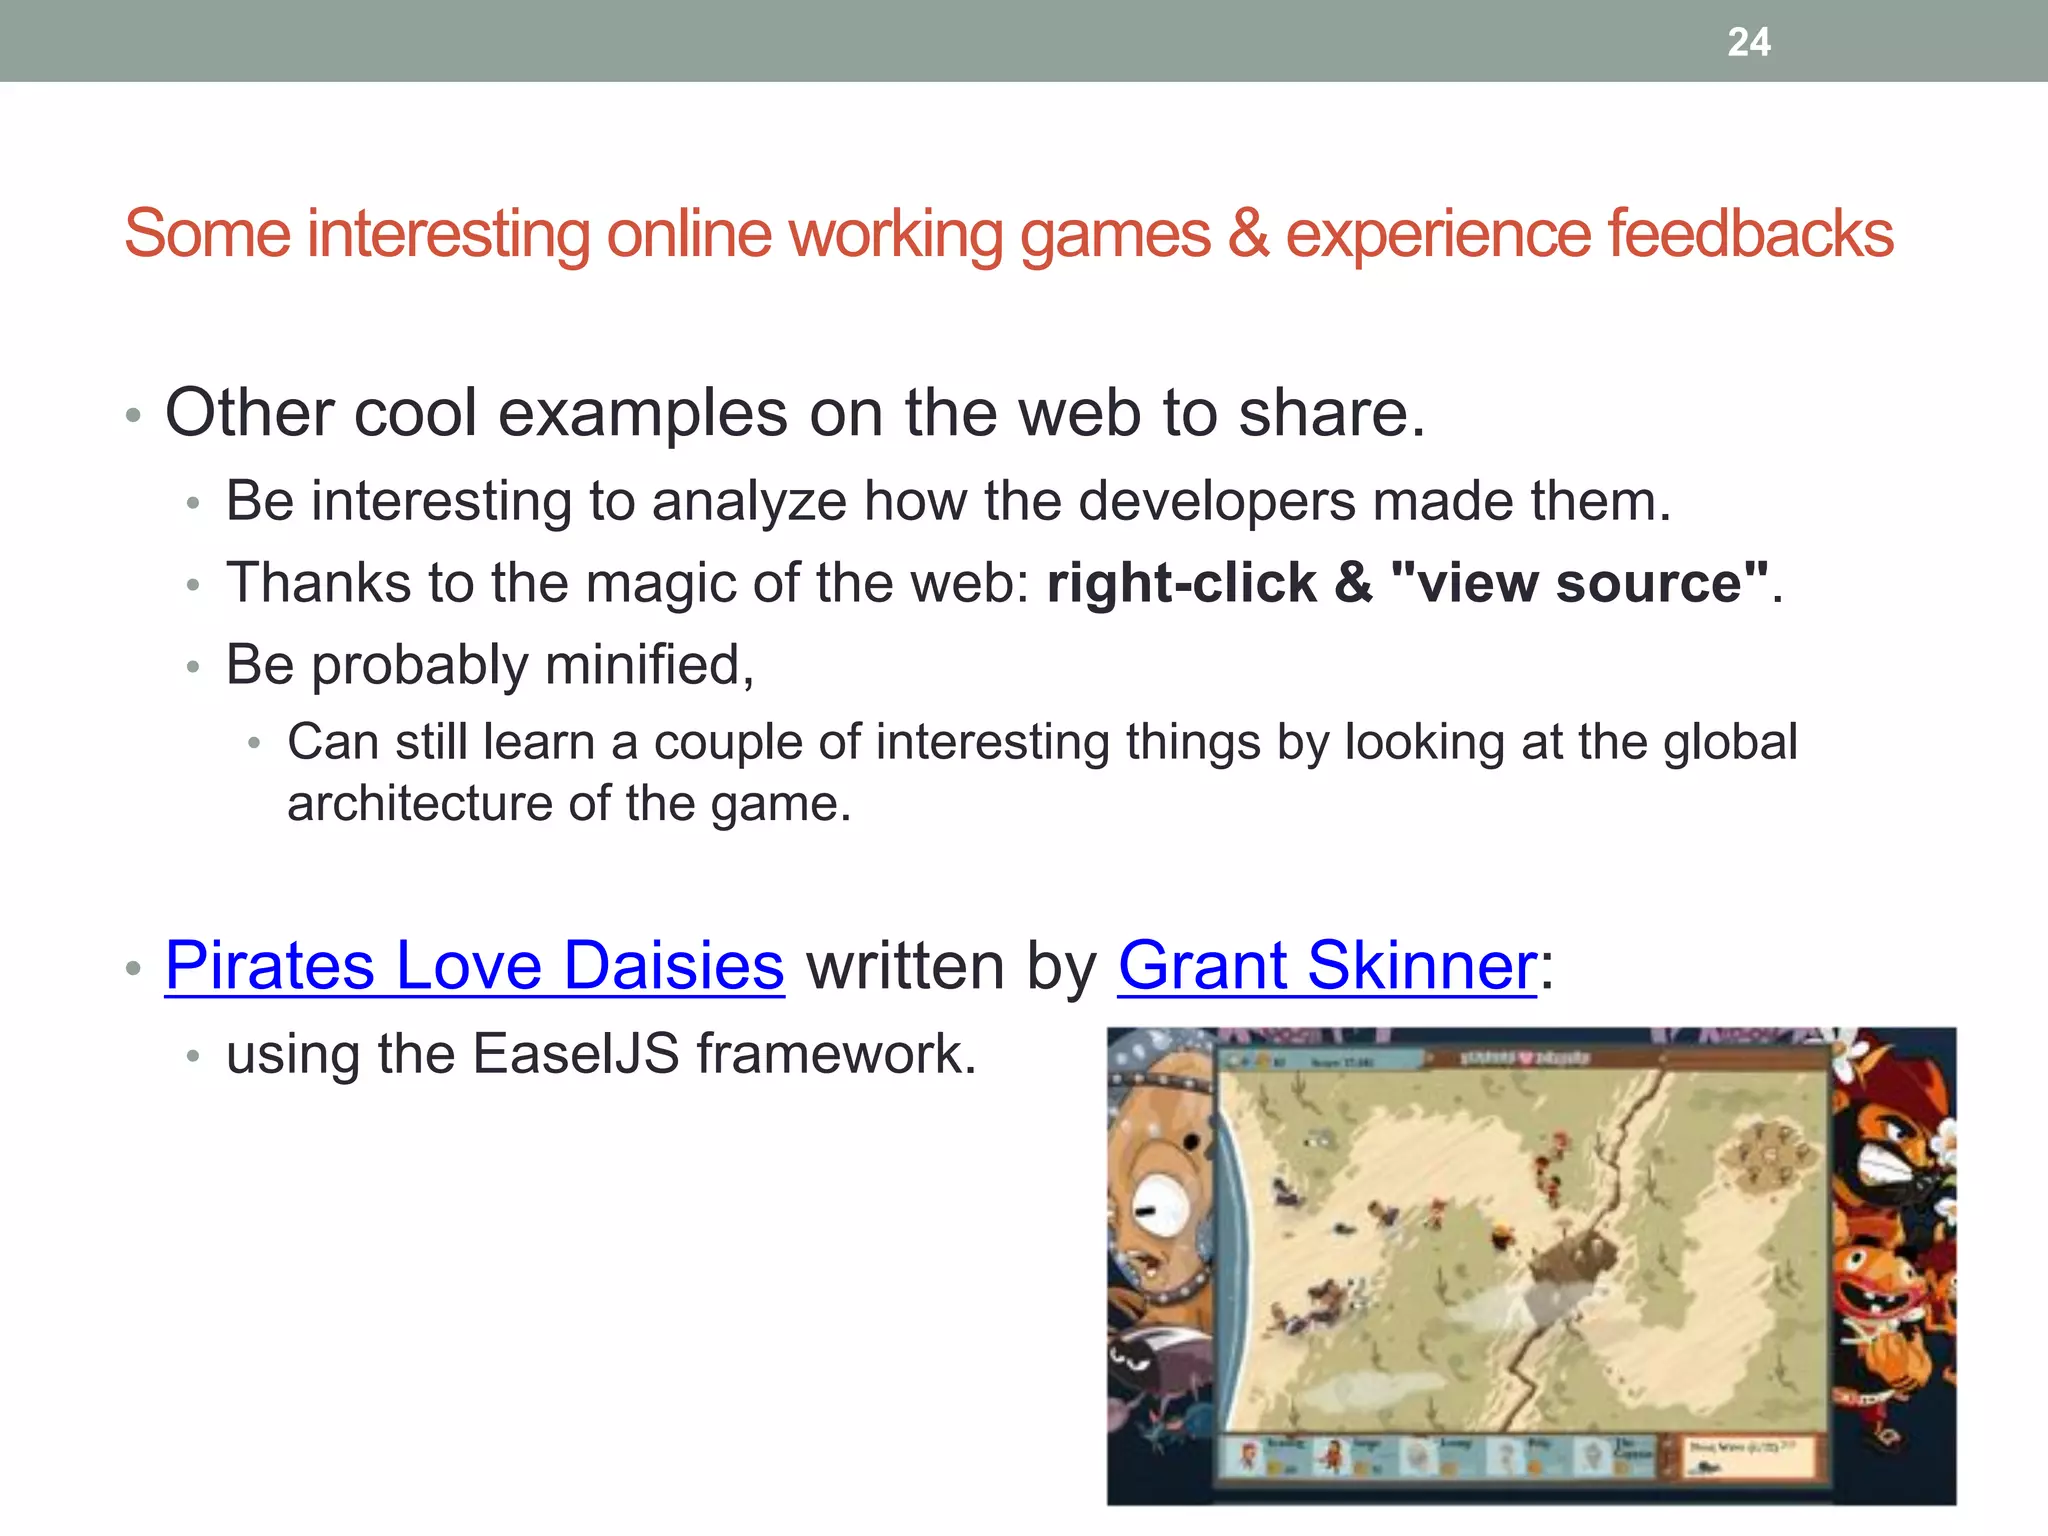2048x1536 pixels.
Task: Select The Captain unit portrait in game toolbar
Action: tap(1592, 1455)
